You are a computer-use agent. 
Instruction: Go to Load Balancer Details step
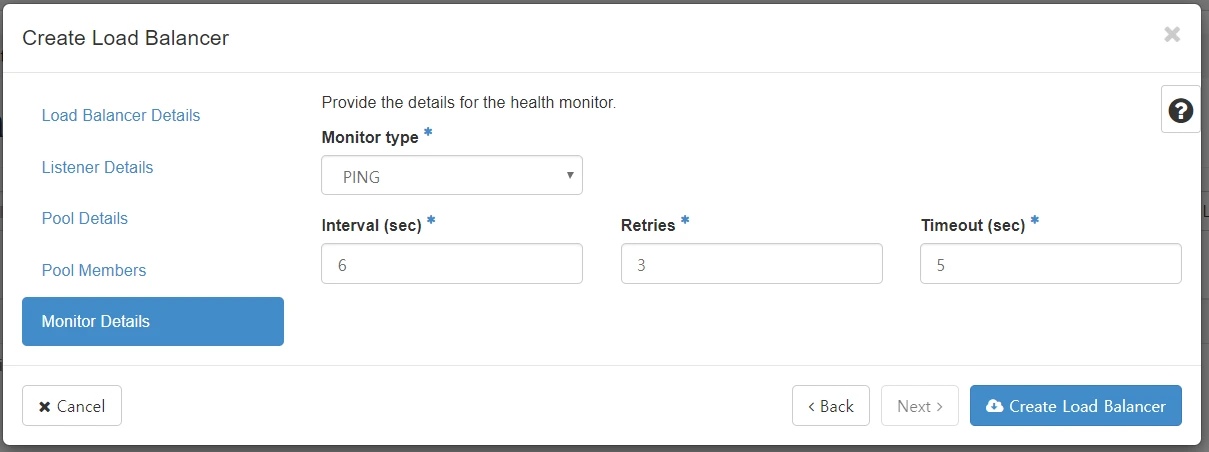[x=121, y=116]
